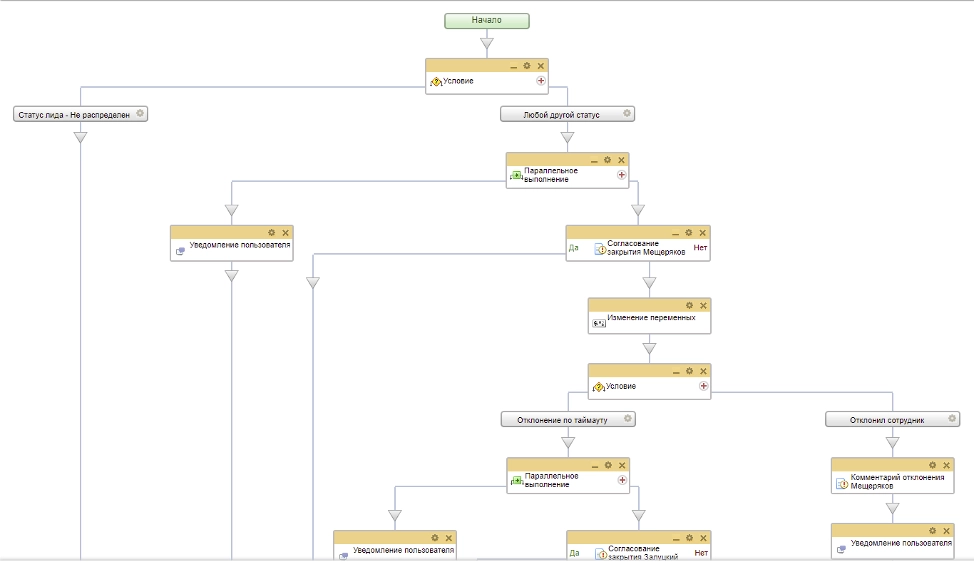Delete the Комментарий отклонения Мещеряков block
Screen dimensions: 974x562
946,465
